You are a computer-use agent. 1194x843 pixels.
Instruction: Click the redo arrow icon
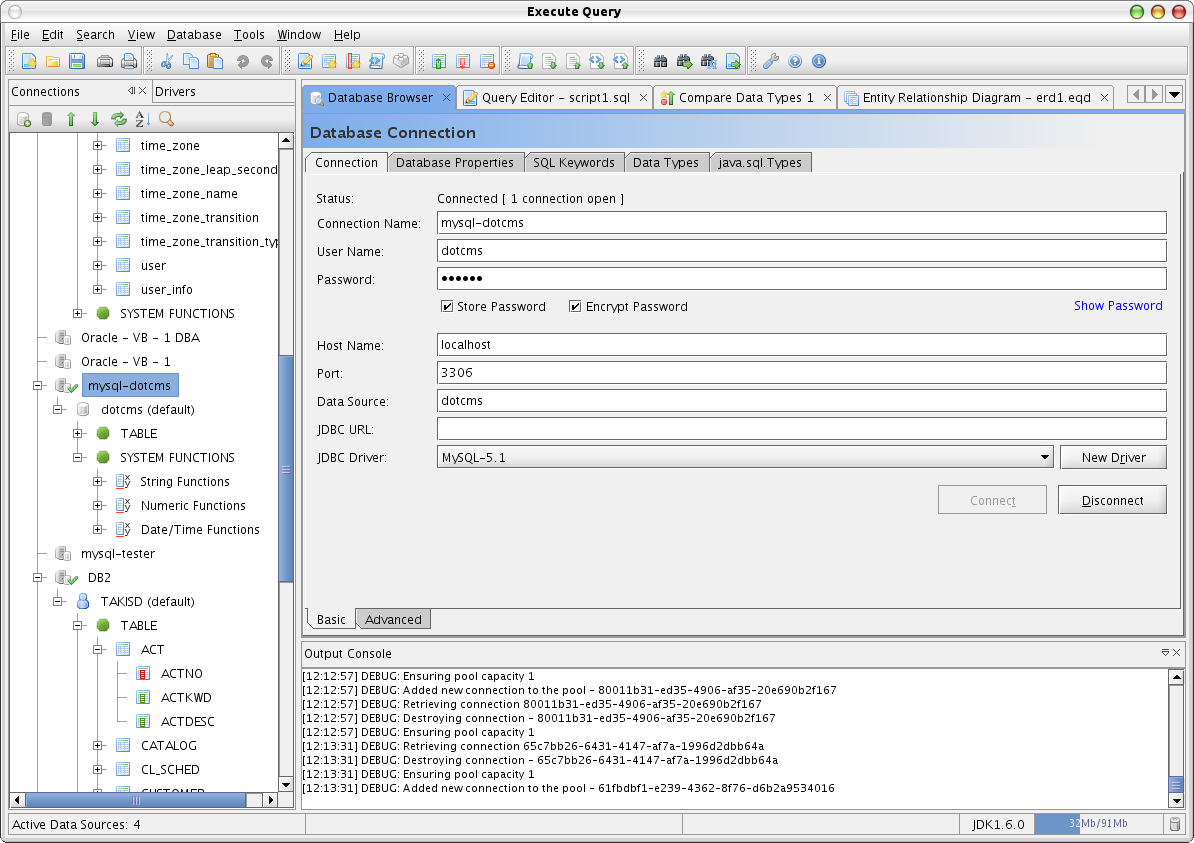tap(267, 62)
